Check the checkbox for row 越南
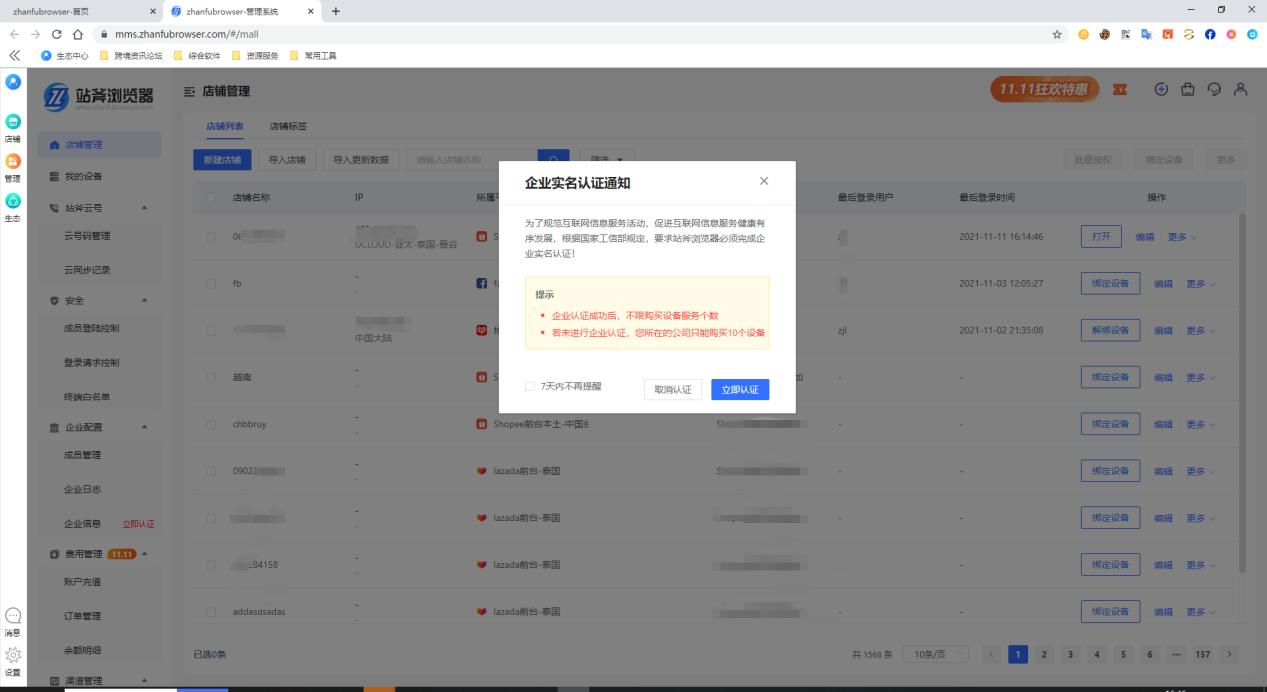1267x692 pixels. click(x=211, y=377)
